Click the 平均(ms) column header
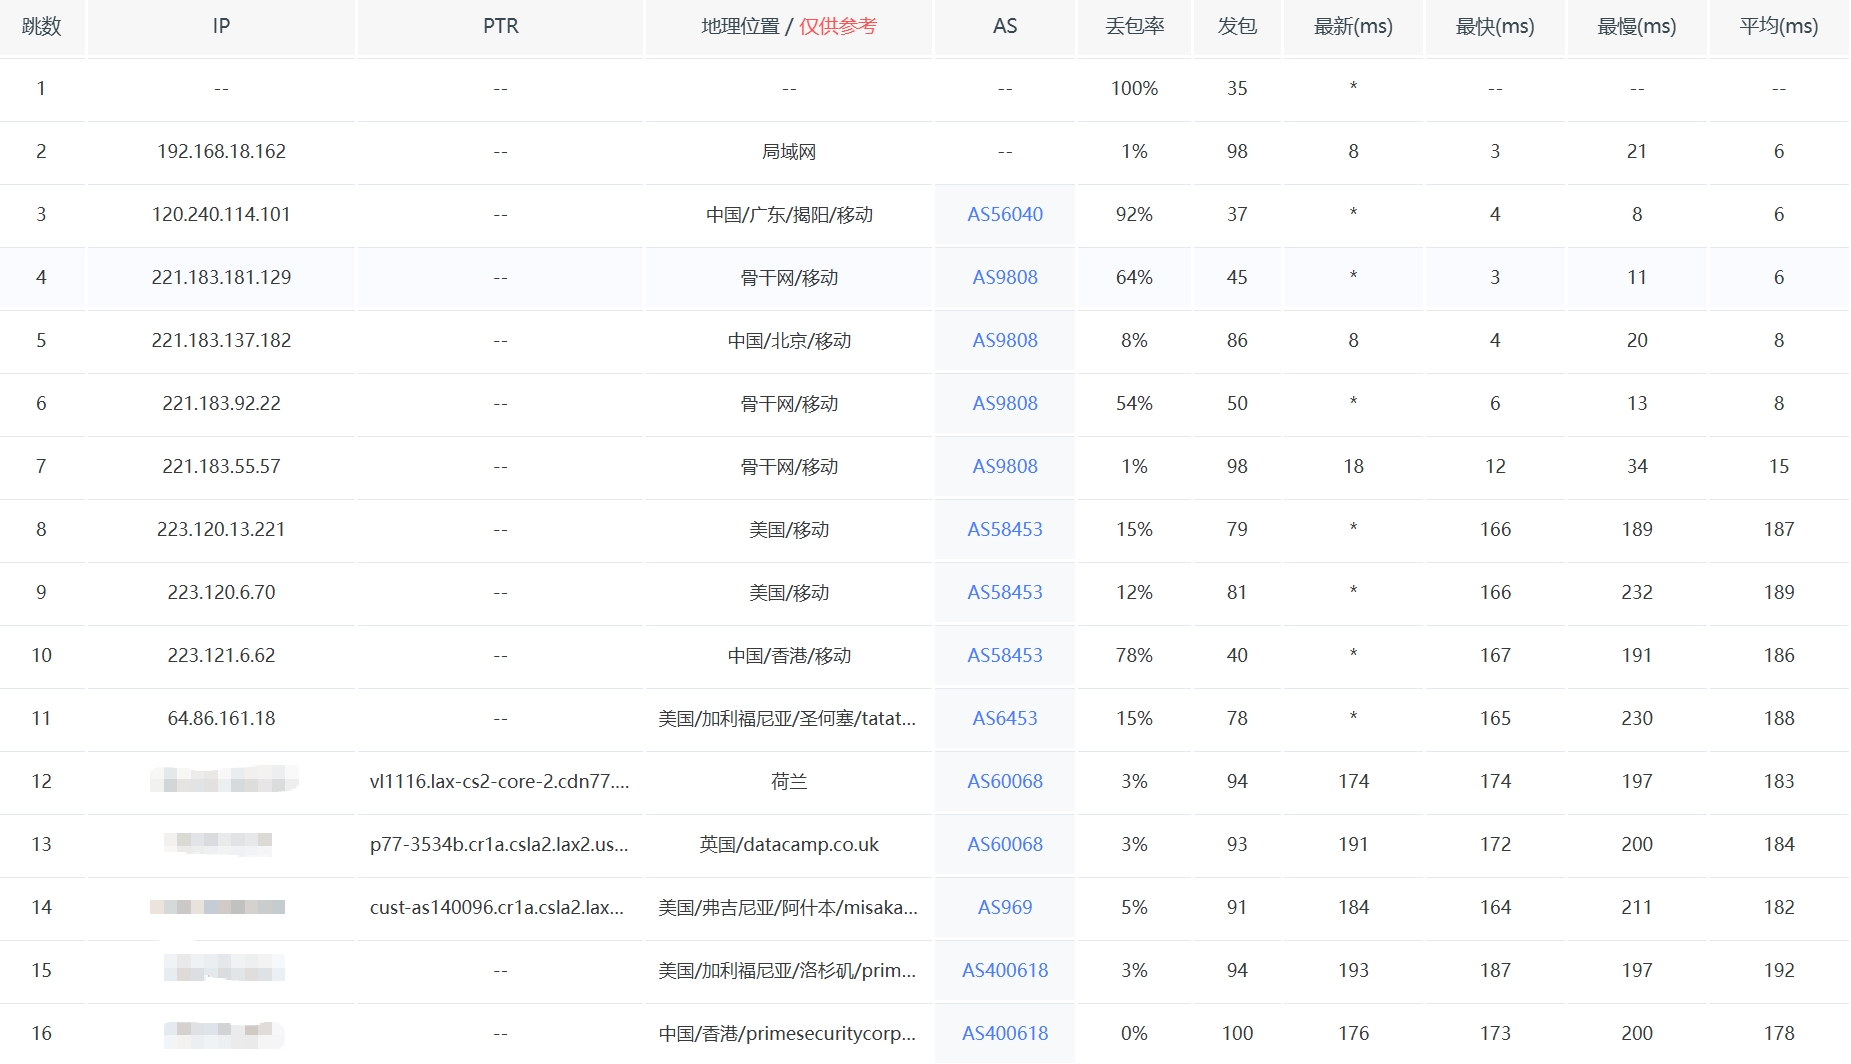This screenshot has width=1851, height=1064. pyautogui.click(x=1779, y=26)
